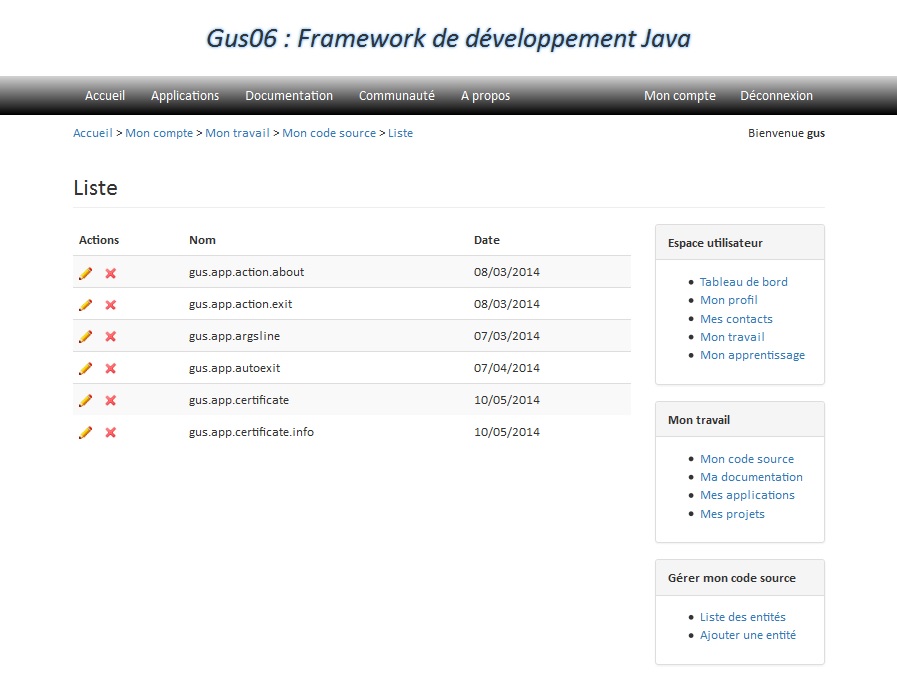Viewport: 897px width, 697px height.
Task: Edit gus.app.action.about with pencil icon
Action: click(85, 274)
